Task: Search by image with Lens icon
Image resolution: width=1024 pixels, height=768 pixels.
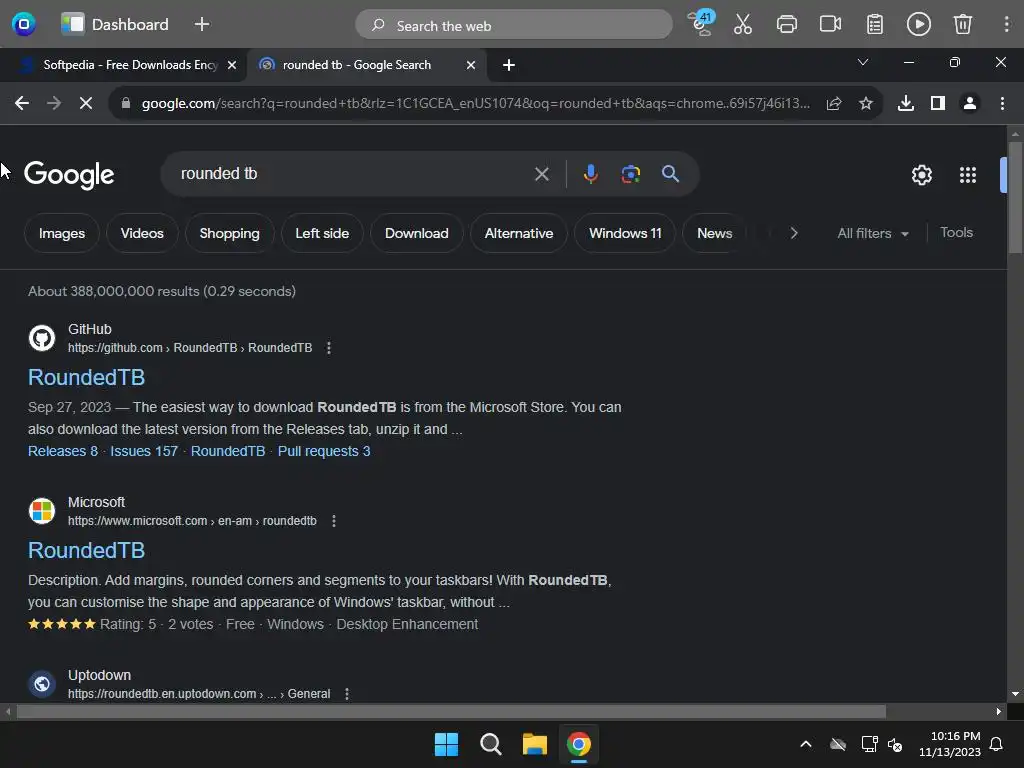Action: click(x=630, y=174)
